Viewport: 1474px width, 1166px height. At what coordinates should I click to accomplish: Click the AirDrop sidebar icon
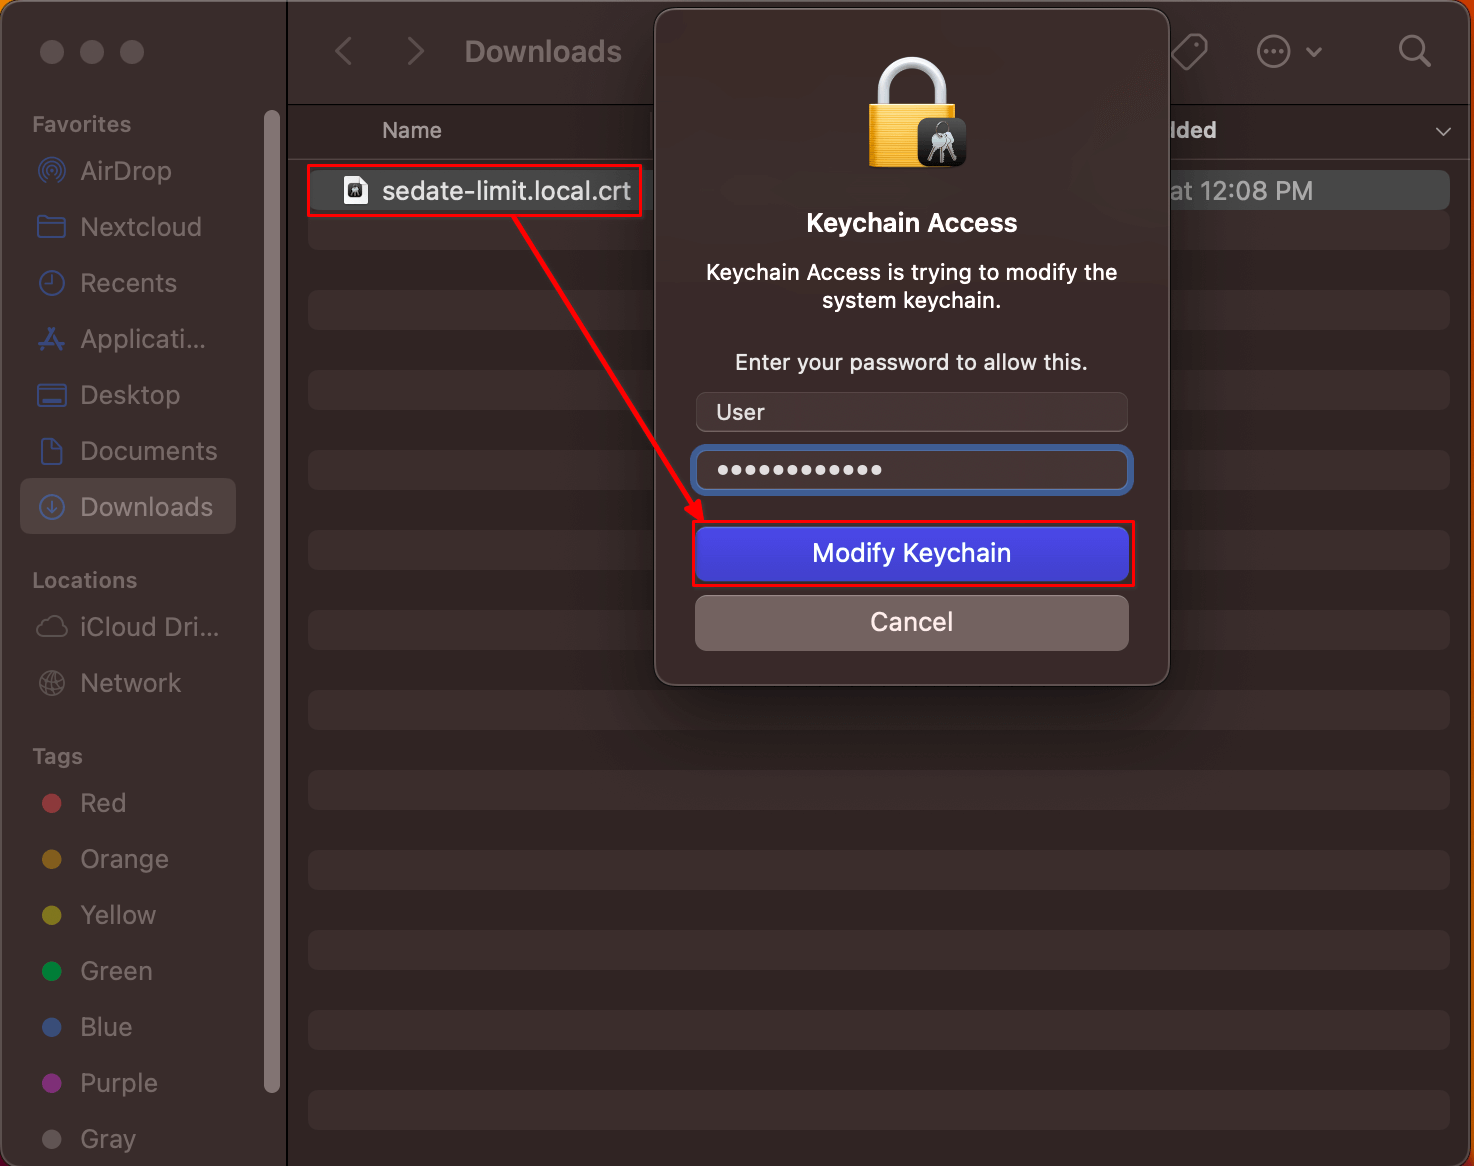52,171
